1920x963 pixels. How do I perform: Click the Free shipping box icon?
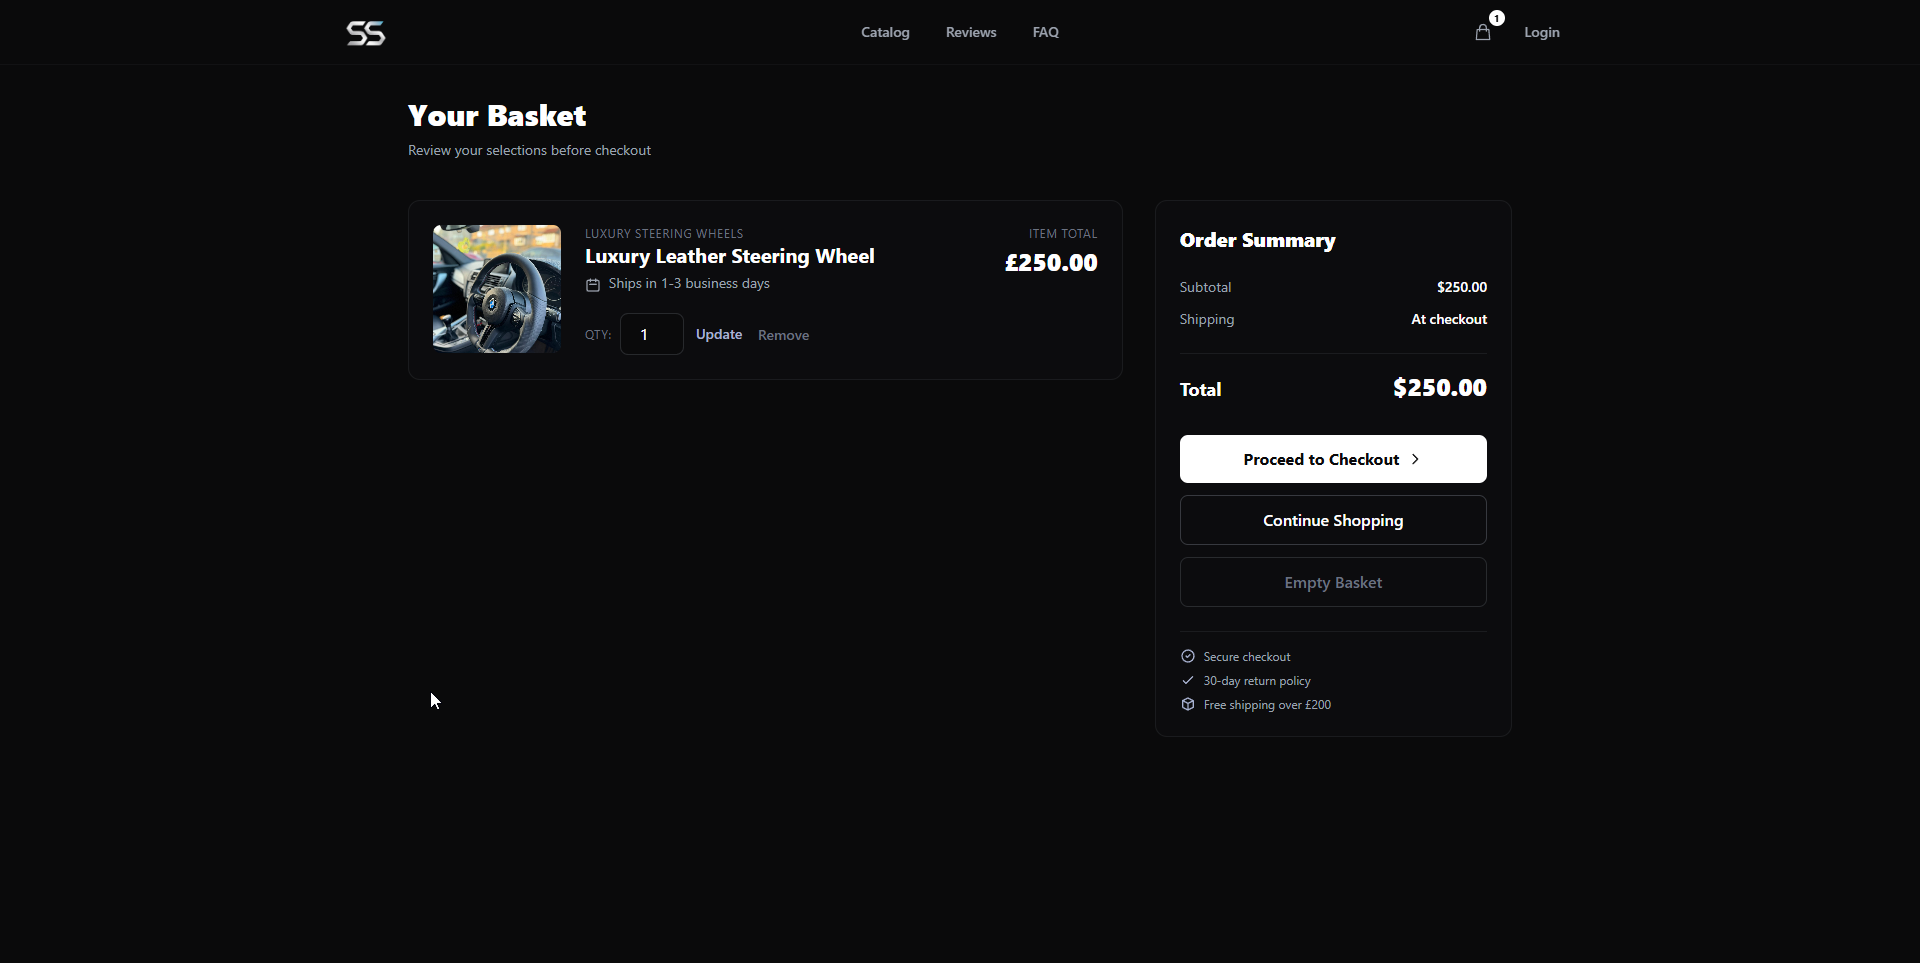click(1188, 705)
